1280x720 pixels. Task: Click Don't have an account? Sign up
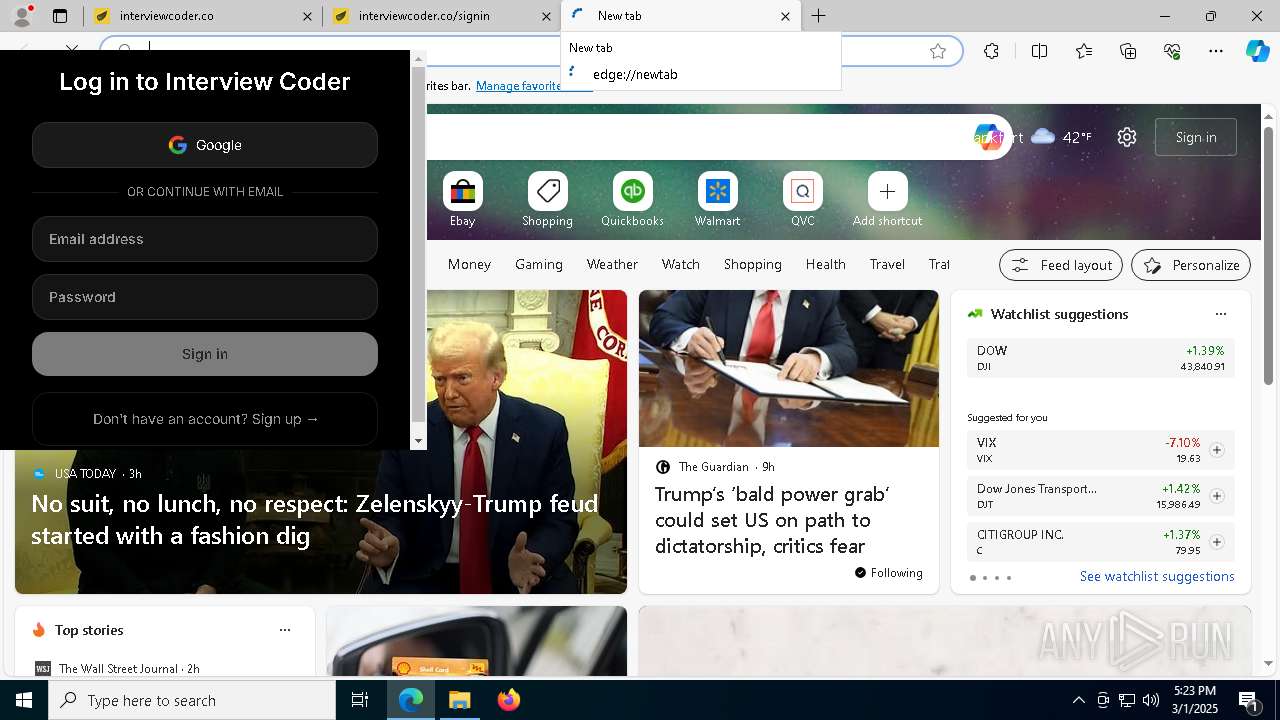(x=205, y=419)
